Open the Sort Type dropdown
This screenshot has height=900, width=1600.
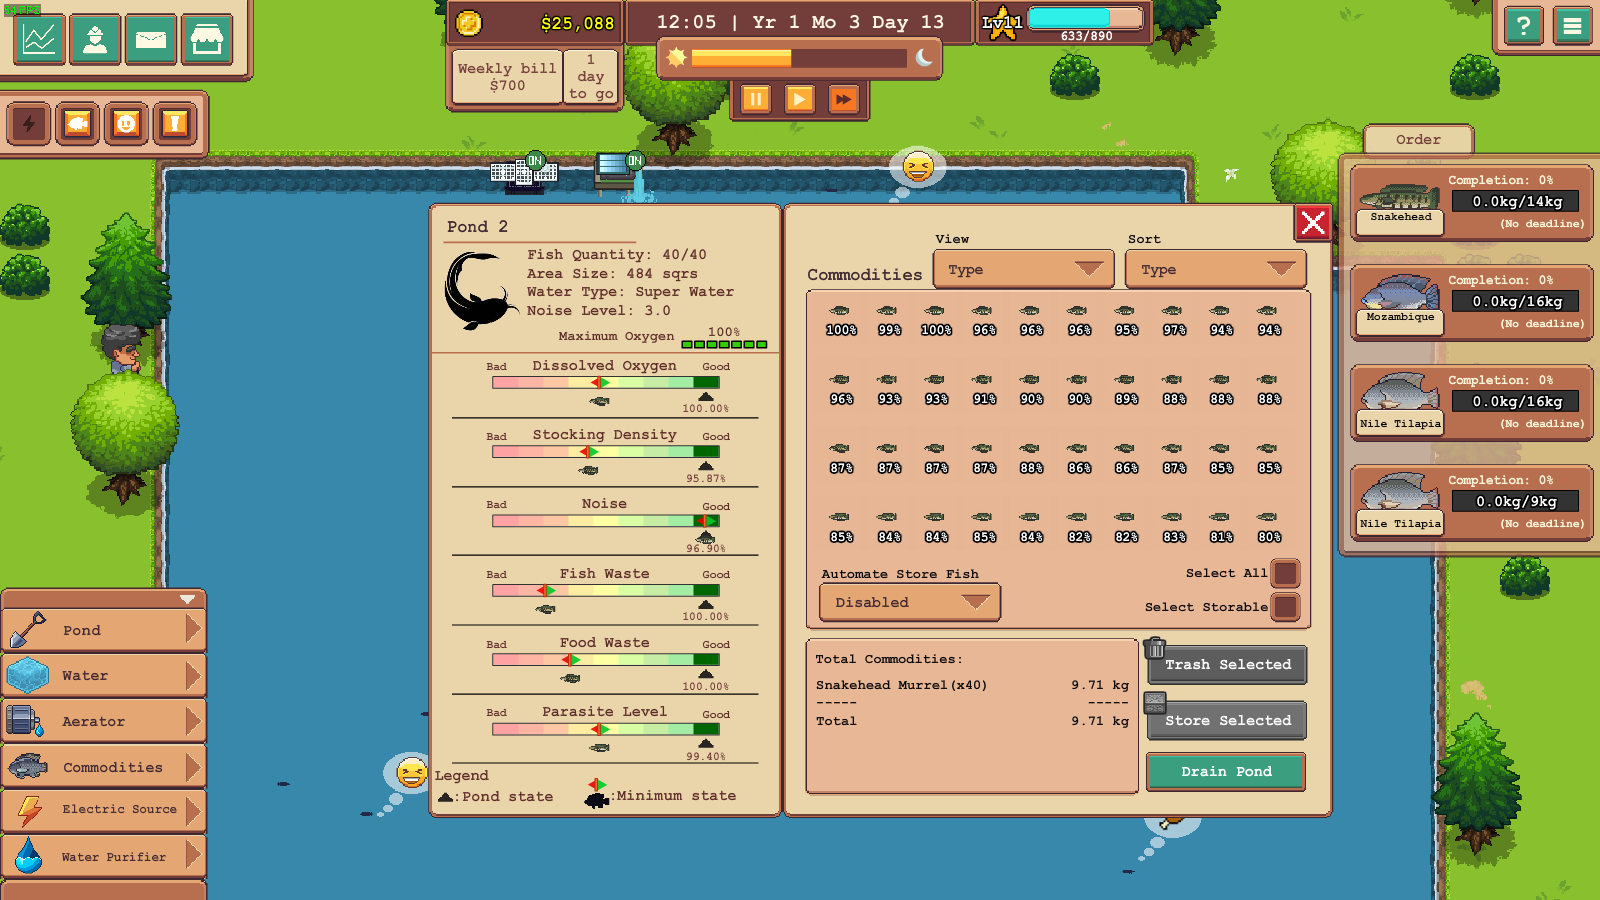1215,268
